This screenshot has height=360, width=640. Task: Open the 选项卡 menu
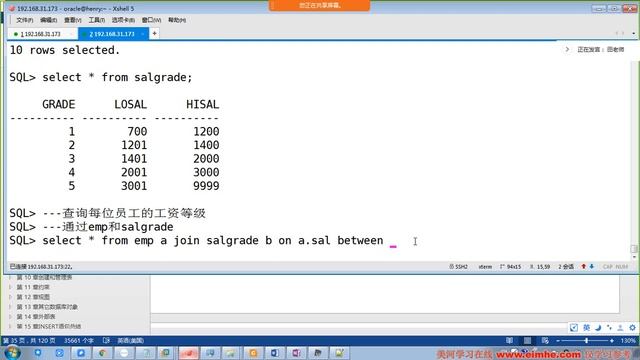[123, 20]
